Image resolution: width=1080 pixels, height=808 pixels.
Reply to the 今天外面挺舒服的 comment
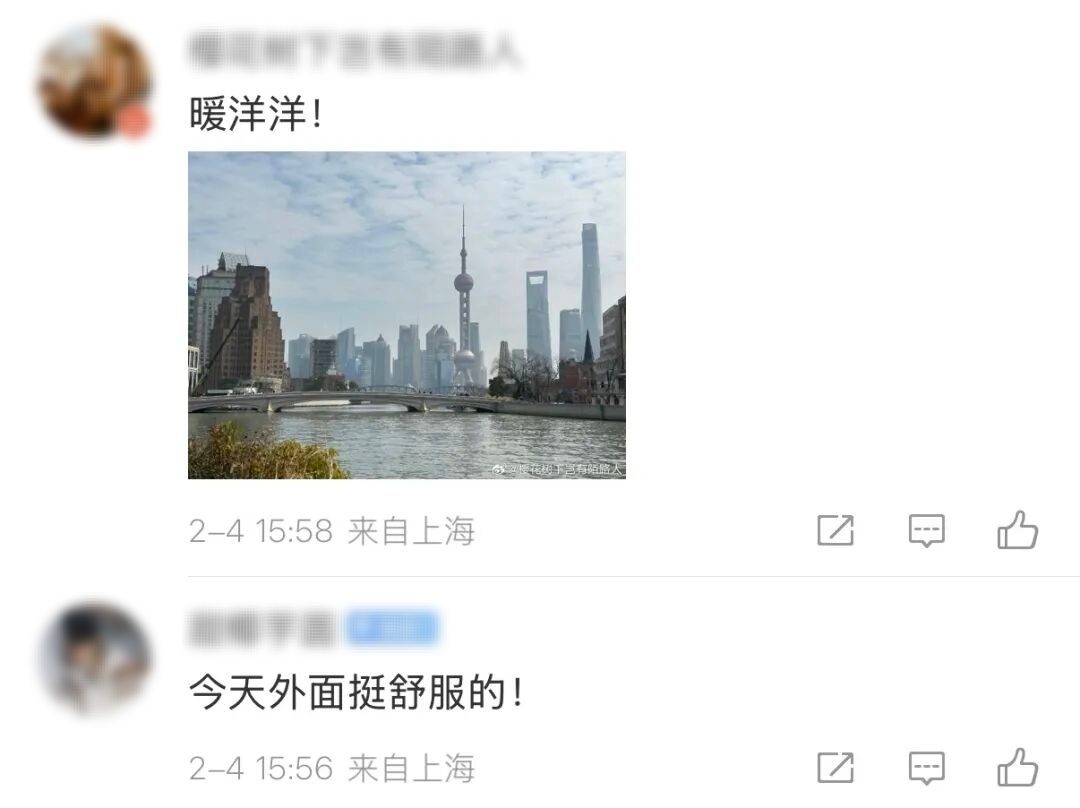[926, 769]
